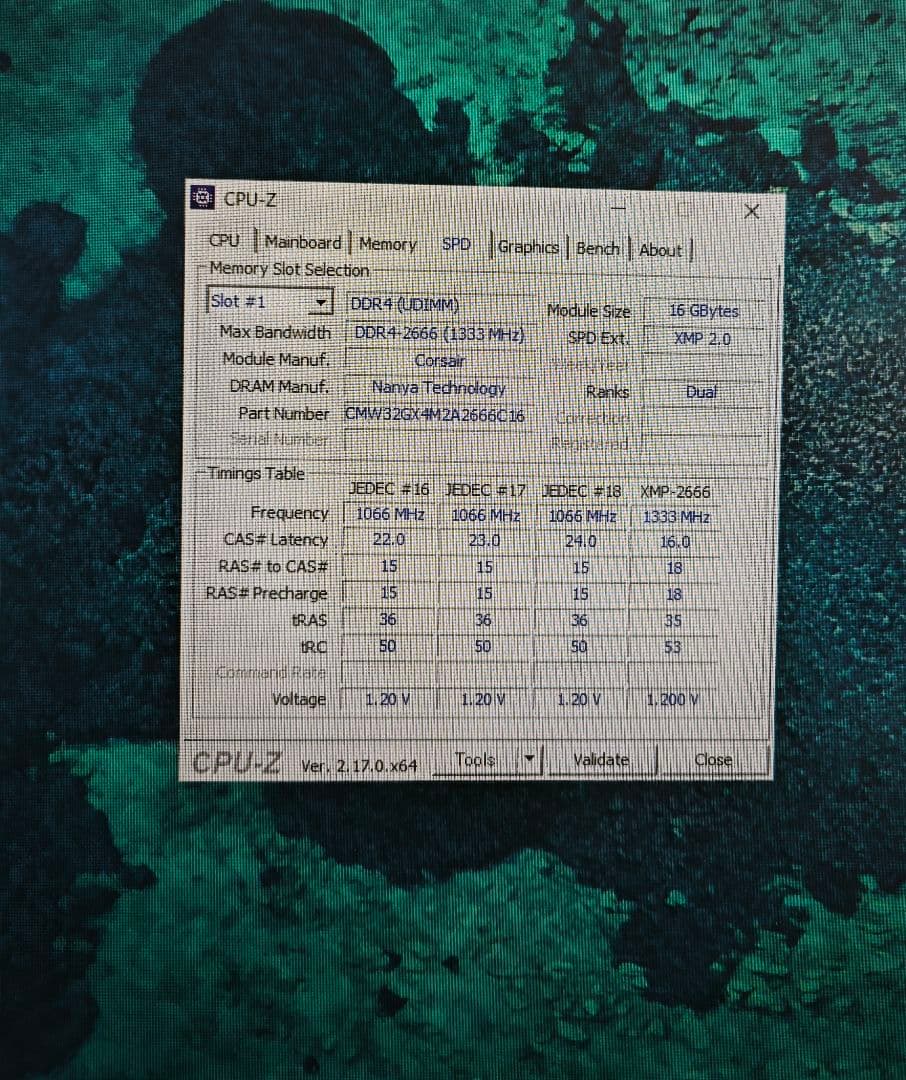Click the JEDEC #16 voltage 1.20 V cell
Screen dimensions: 906x1080
pyautogui.click(x=388, y=699)
